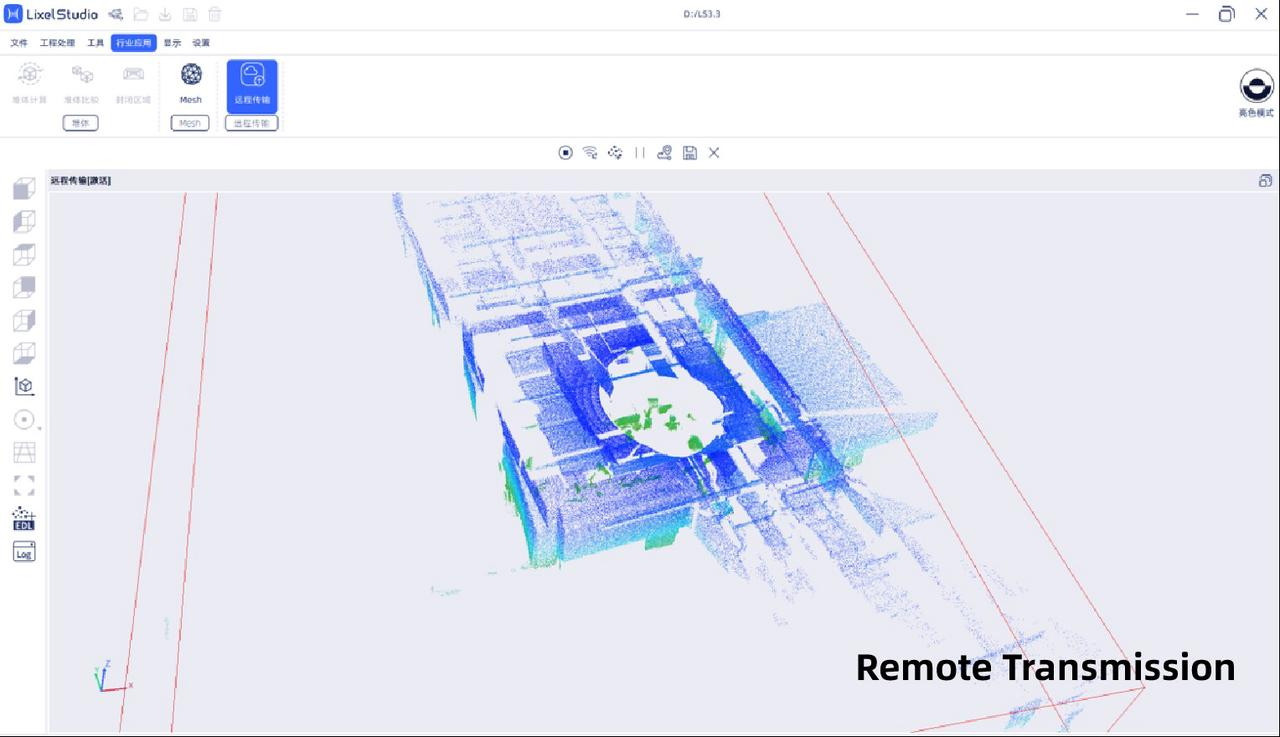This screenshot has width=1280, height=737.
Task: Open the 文件 menu
Action: click(x=19, y=43)
